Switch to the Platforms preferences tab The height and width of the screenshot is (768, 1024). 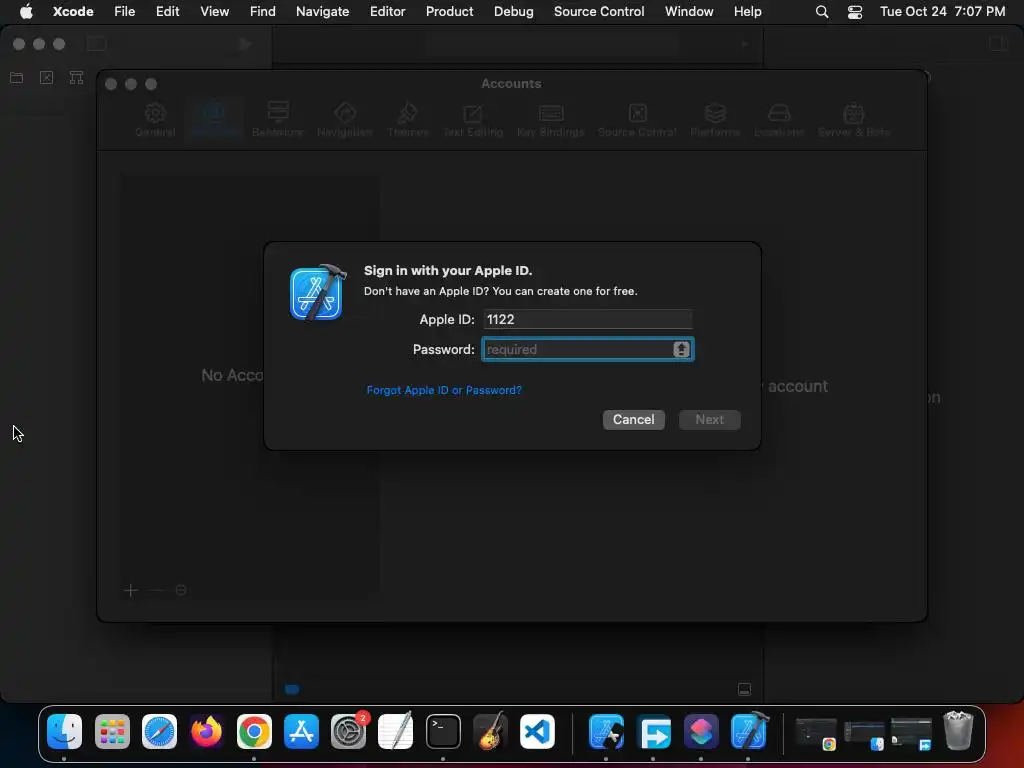click(715, 120)
